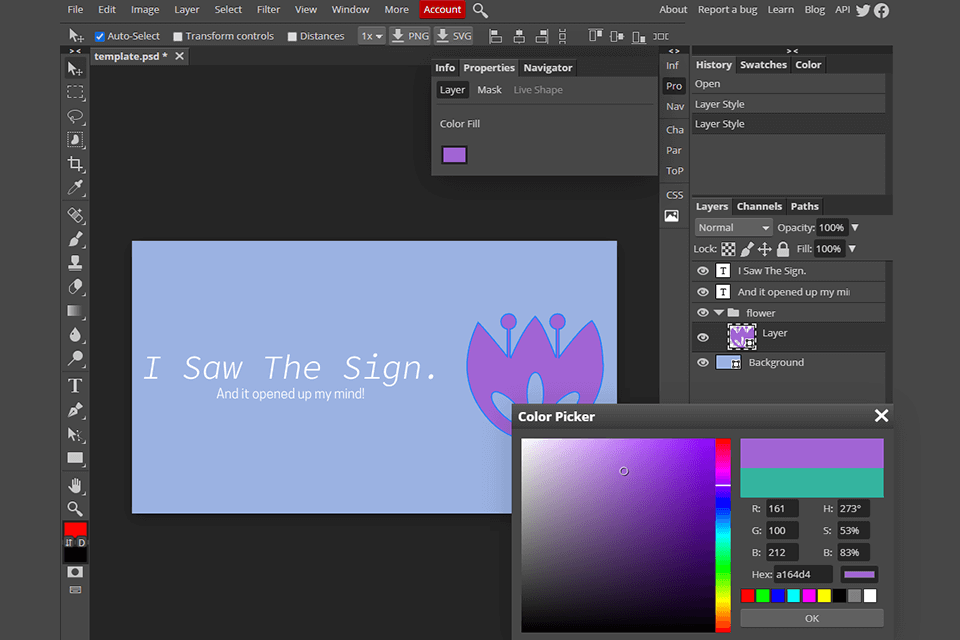Image resolution: width=960 pixels, height=640 pixels.
Task: Uncheck the Auto-Select checkbox
Action: (100, 37)
